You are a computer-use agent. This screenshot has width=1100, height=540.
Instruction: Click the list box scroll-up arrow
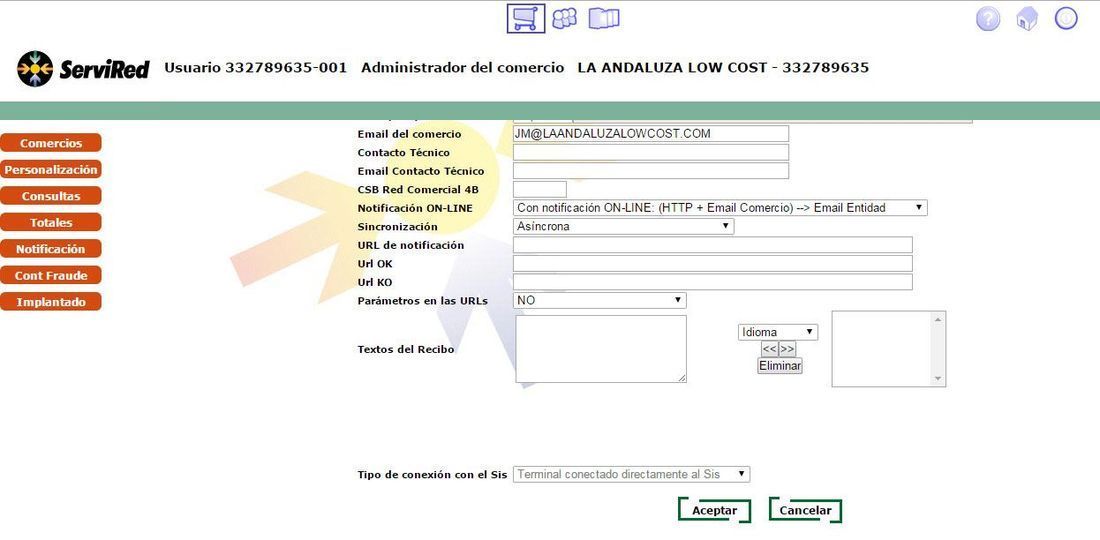click(x=939, y=319)
